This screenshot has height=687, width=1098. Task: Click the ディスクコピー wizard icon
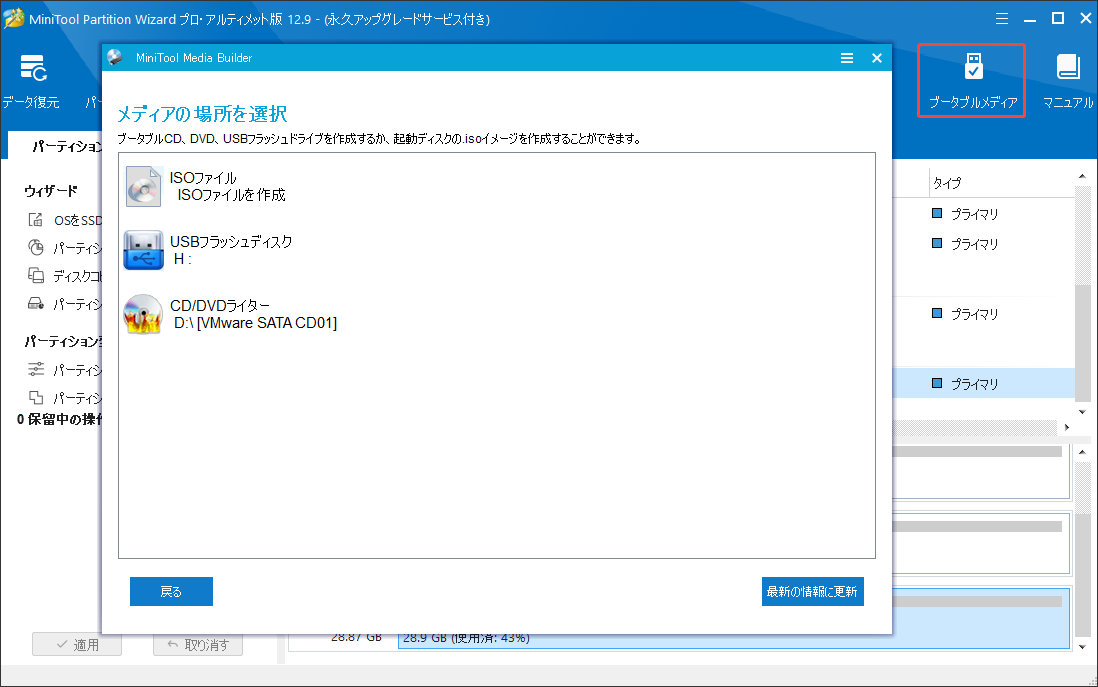(x=35, y=276)
